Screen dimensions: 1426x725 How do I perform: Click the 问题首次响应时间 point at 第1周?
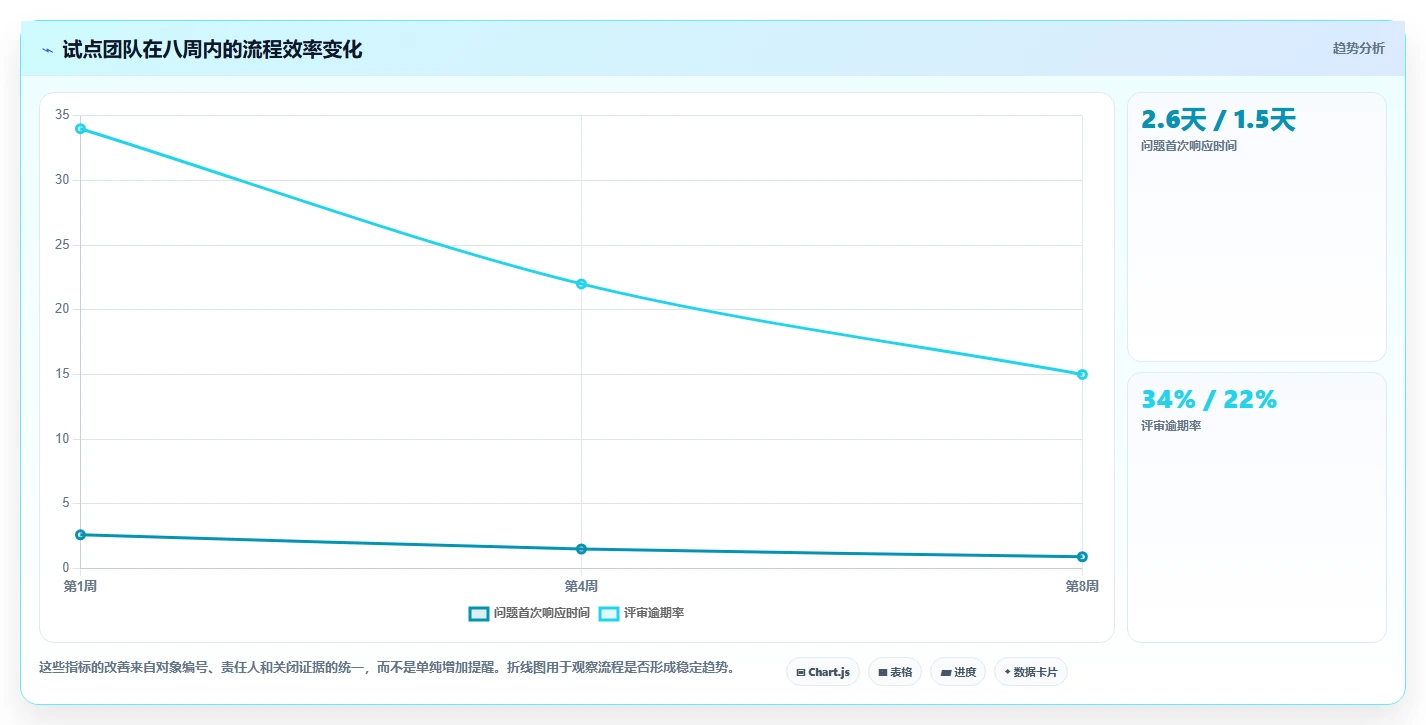pos(80,535)
